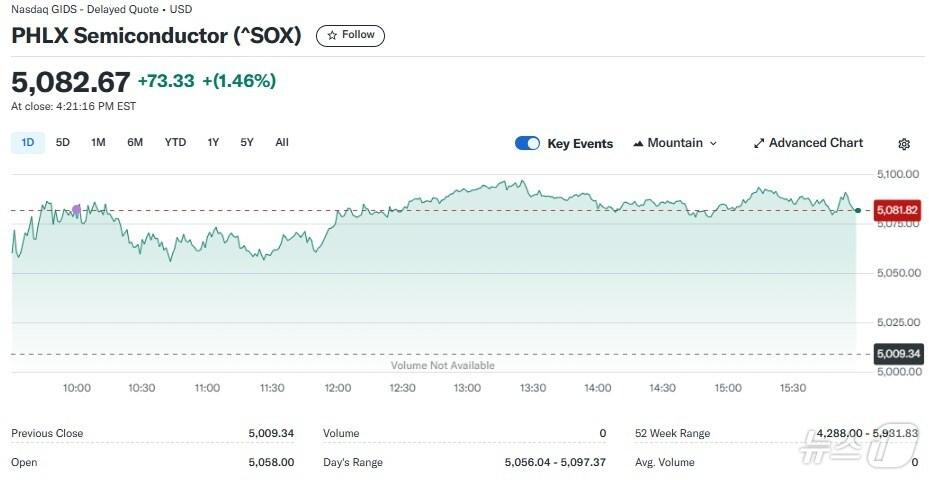Click the Mountain chart type icon
The image size is (929, 480).
(x=638, y=143)
